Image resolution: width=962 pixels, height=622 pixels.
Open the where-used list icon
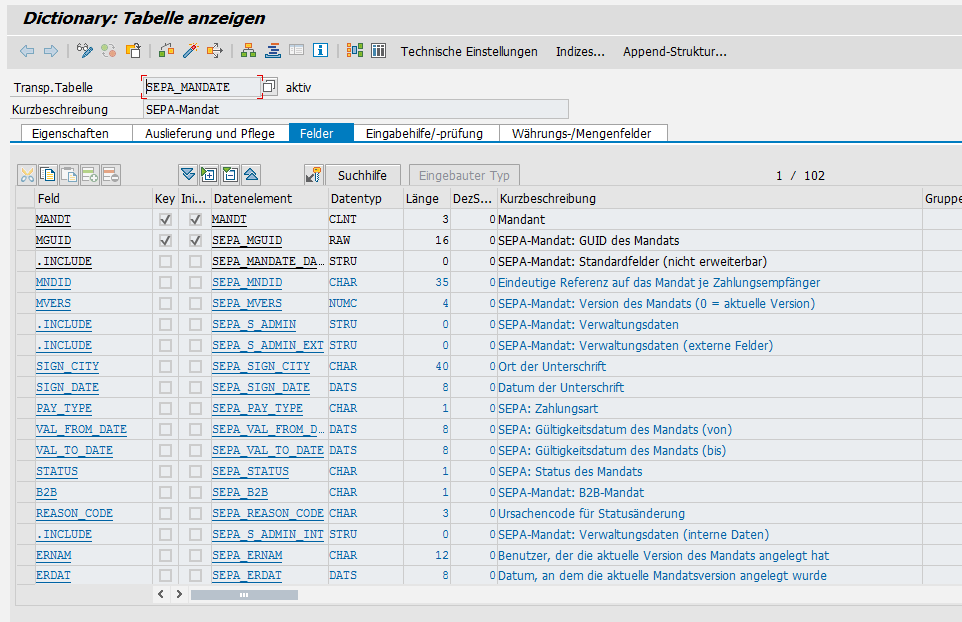pyautogui.click(x=214, y=51)
